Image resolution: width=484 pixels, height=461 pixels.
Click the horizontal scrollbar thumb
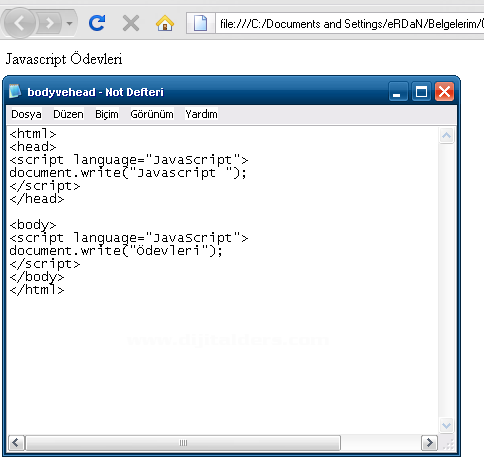pos(183,443)
